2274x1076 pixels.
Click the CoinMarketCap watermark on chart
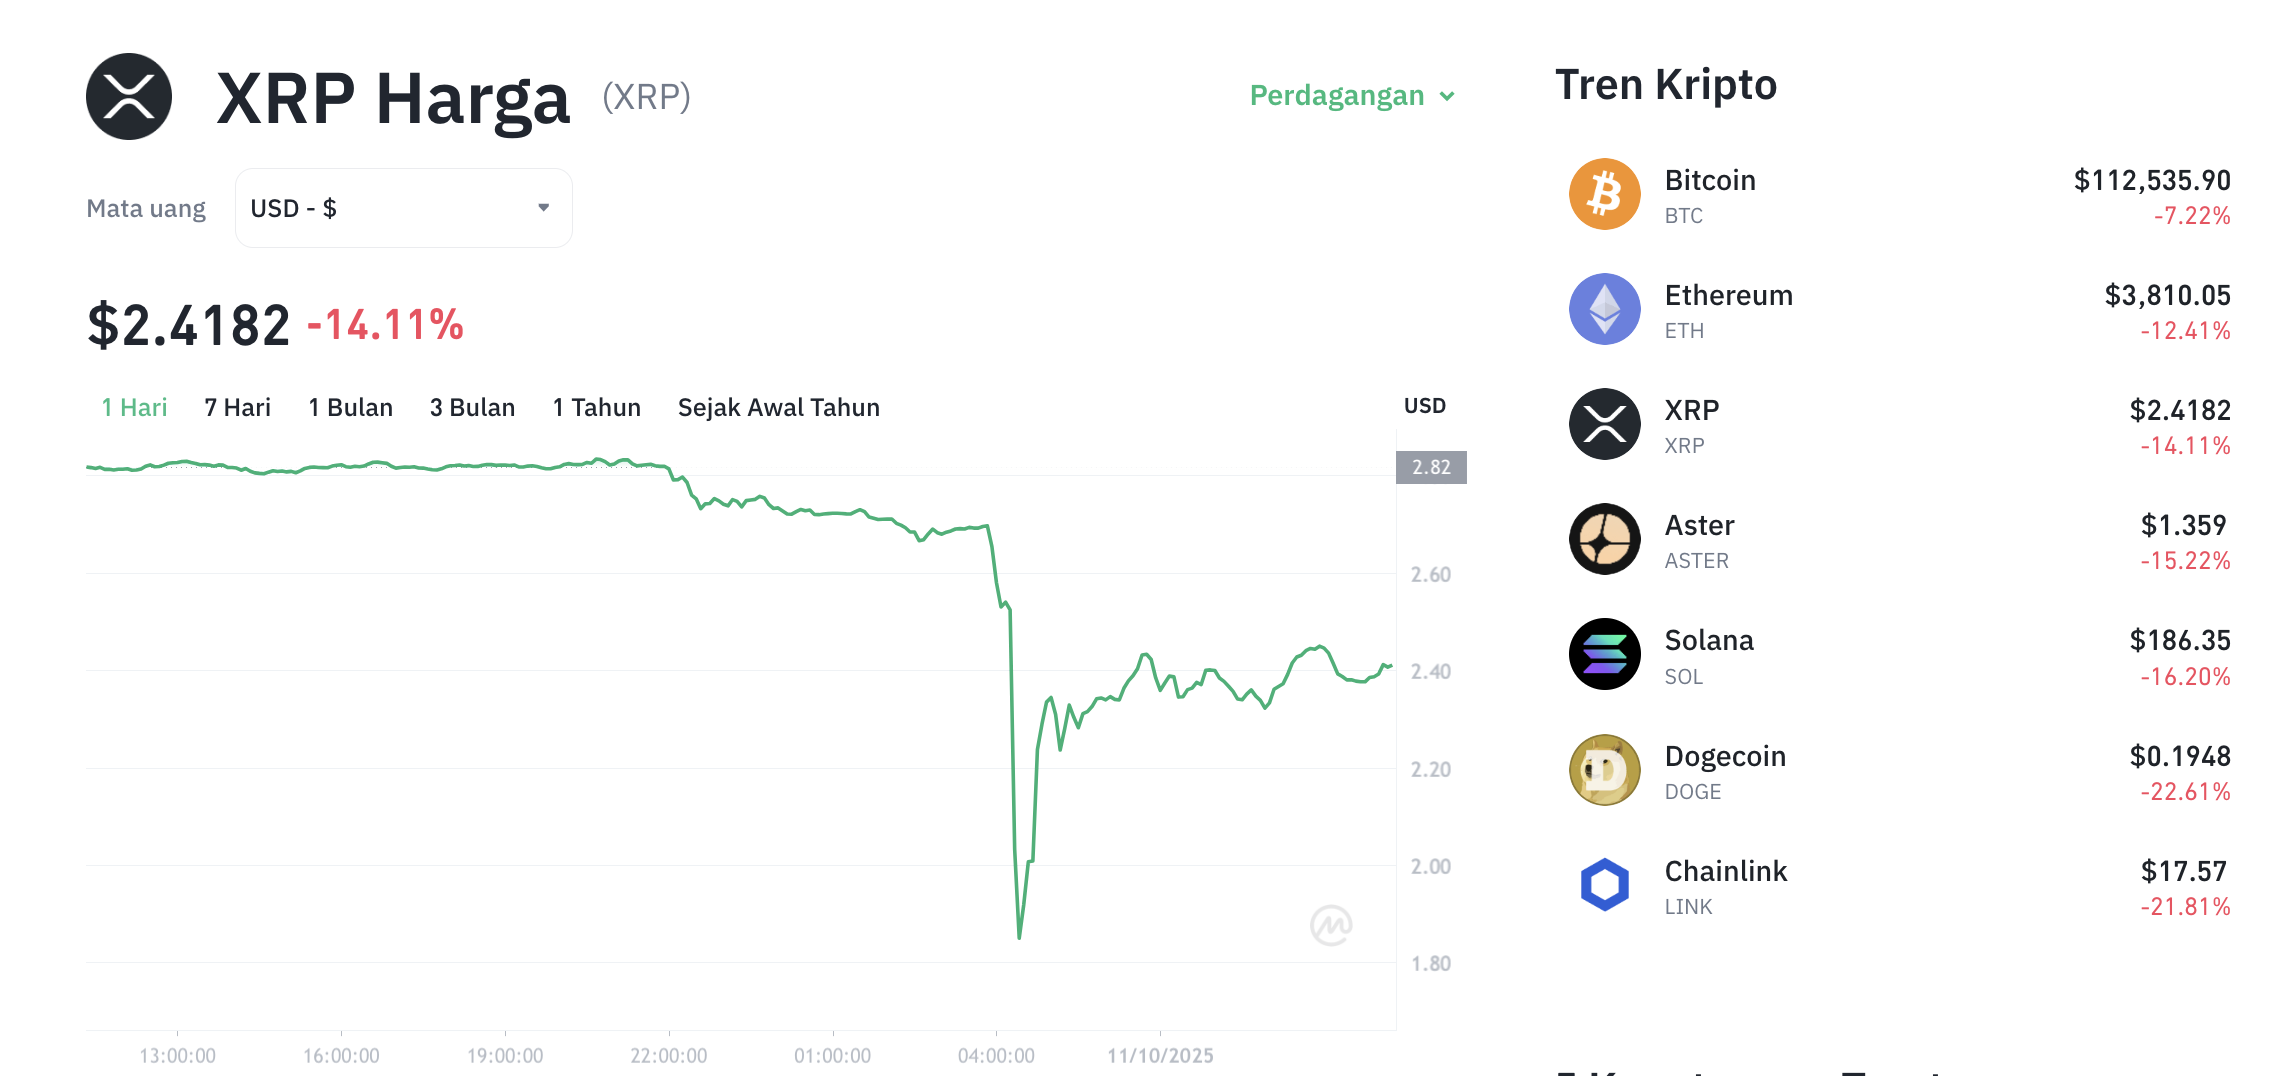point(1331,925)
